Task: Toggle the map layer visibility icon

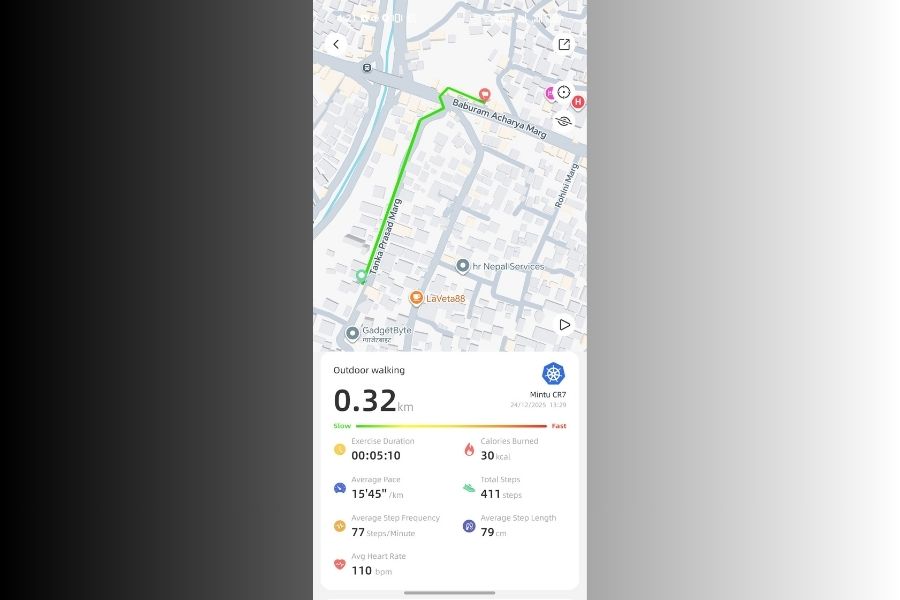Action: 564,121
